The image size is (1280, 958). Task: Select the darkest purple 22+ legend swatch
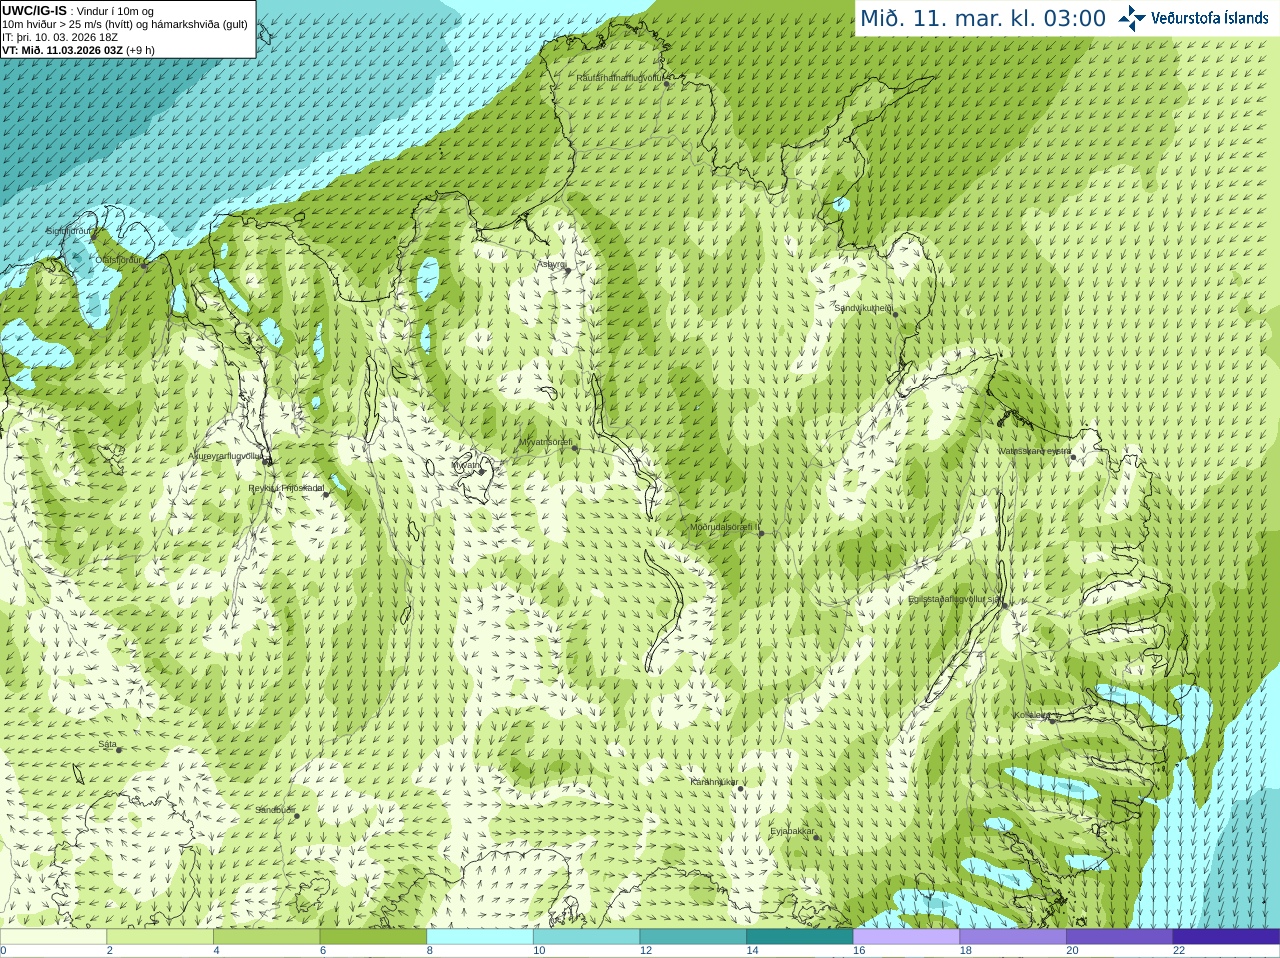point(1226,937)
